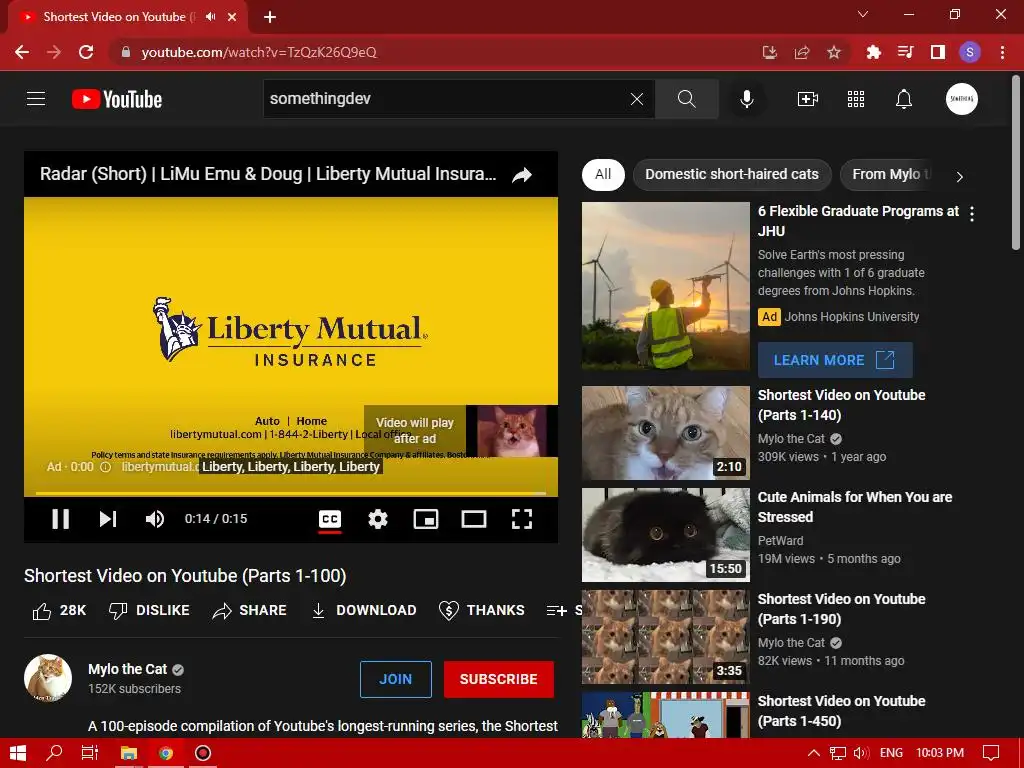Pause the playing video

click(61, 519)
